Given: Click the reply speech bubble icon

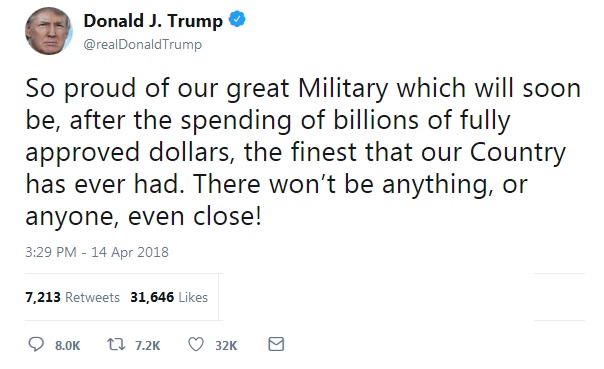Looking at the screenshot, I should 36,344.
